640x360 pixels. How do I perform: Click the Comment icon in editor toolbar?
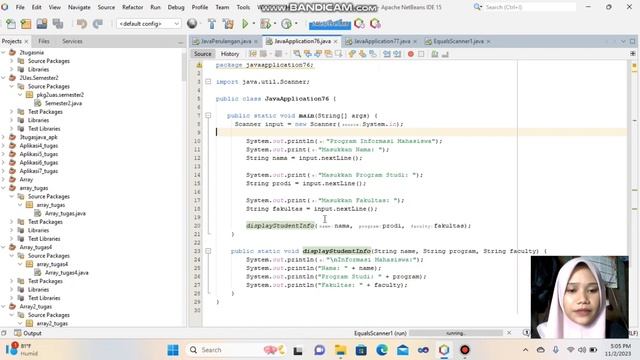pyautogui.click(x=435, y=54)
